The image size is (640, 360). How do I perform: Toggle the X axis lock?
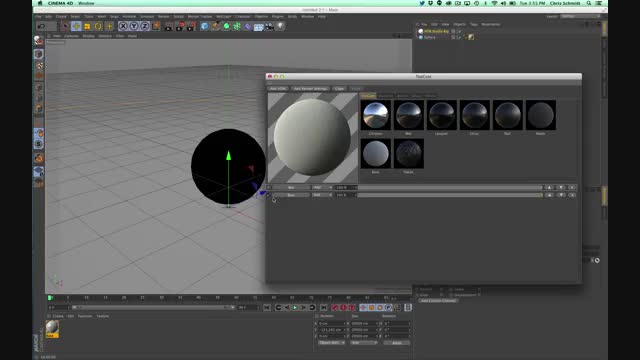tap(123, 26)
